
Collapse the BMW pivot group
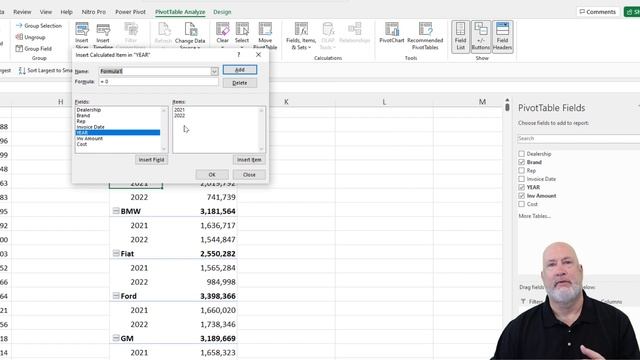[116, 211]
